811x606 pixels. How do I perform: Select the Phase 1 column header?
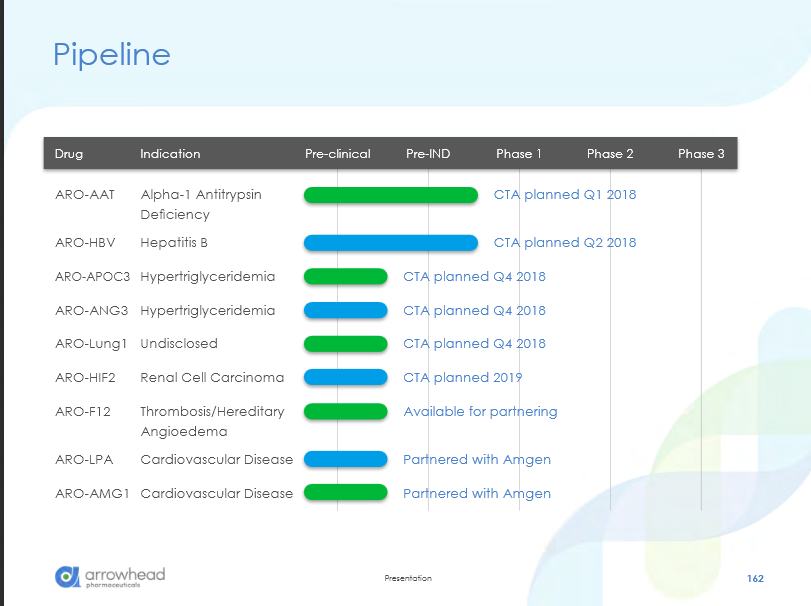519,154
